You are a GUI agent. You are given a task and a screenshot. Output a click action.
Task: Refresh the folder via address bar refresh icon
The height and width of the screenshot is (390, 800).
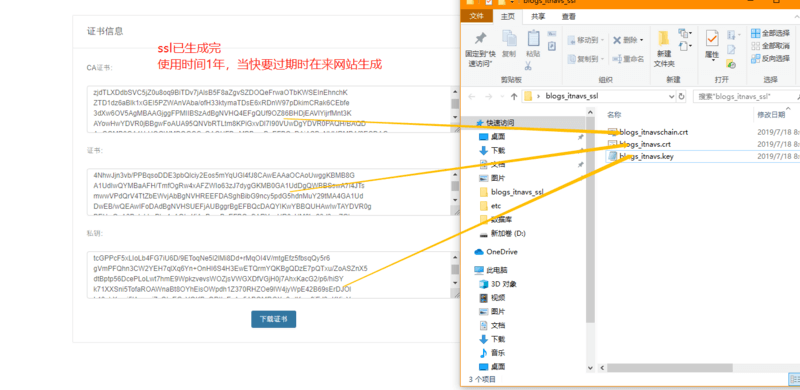(x=681, y=96)
